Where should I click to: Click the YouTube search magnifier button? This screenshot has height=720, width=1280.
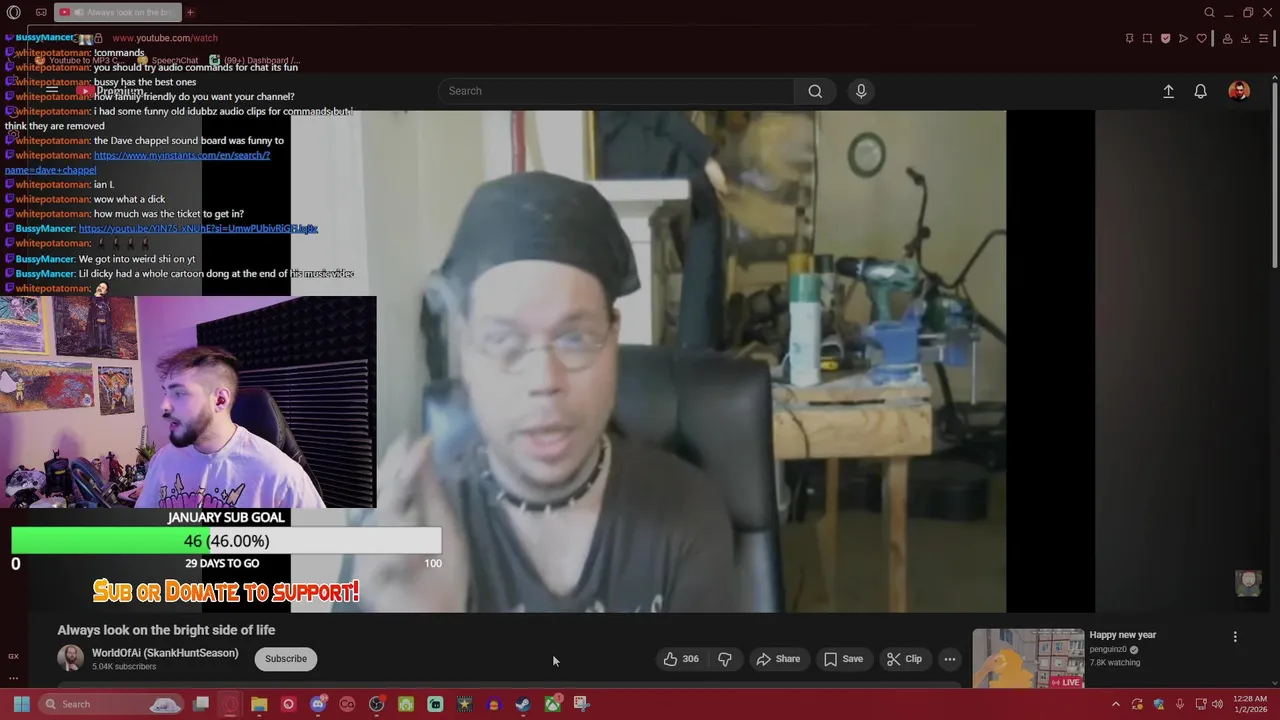[x=815, y=91]
